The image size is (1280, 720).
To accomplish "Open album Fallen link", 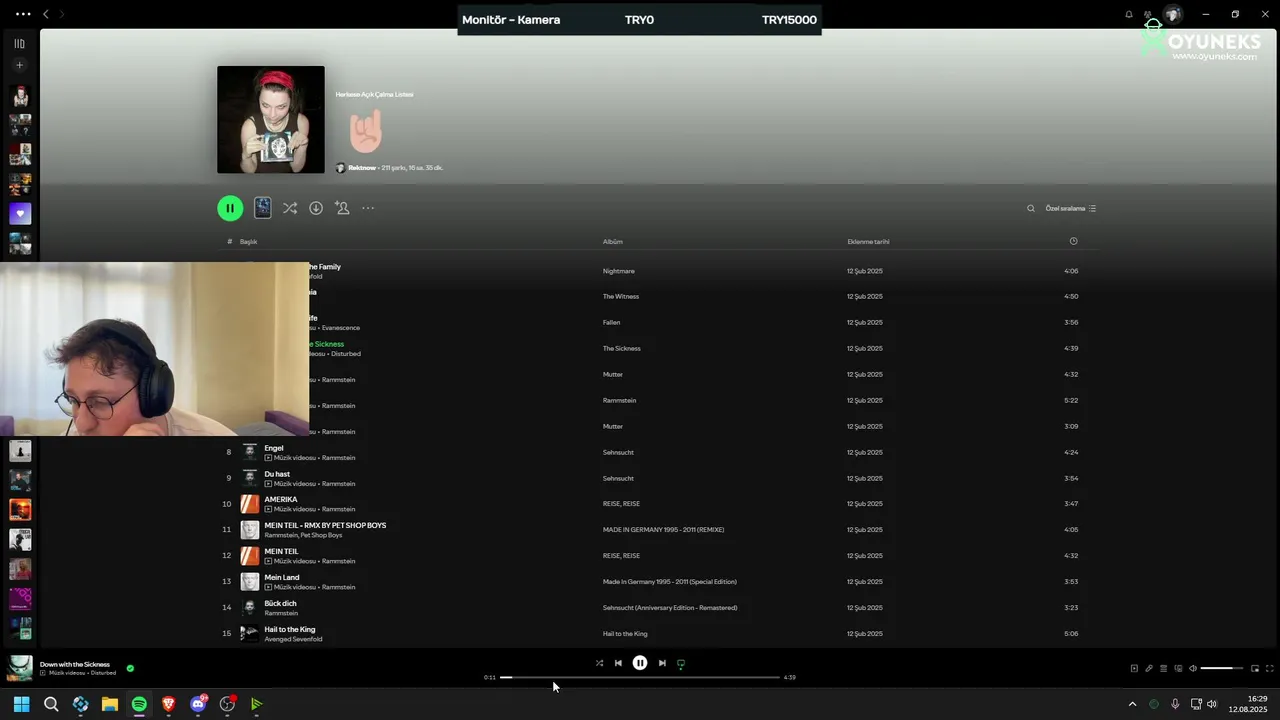I will click(x=611, y=323).
